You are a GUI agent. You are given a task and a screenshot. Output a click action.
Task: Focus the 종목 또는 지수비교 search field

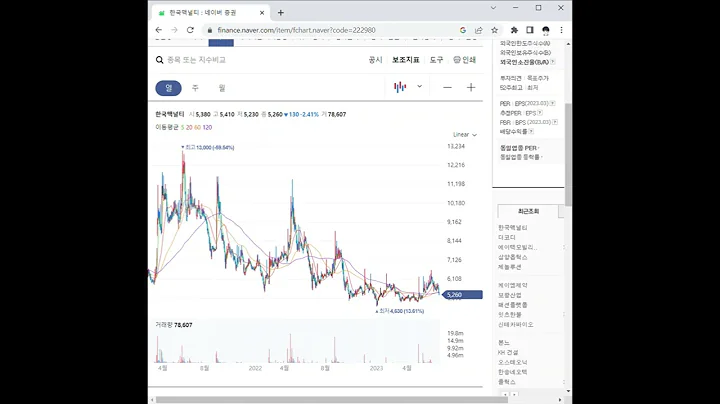(x=197, y=60)
